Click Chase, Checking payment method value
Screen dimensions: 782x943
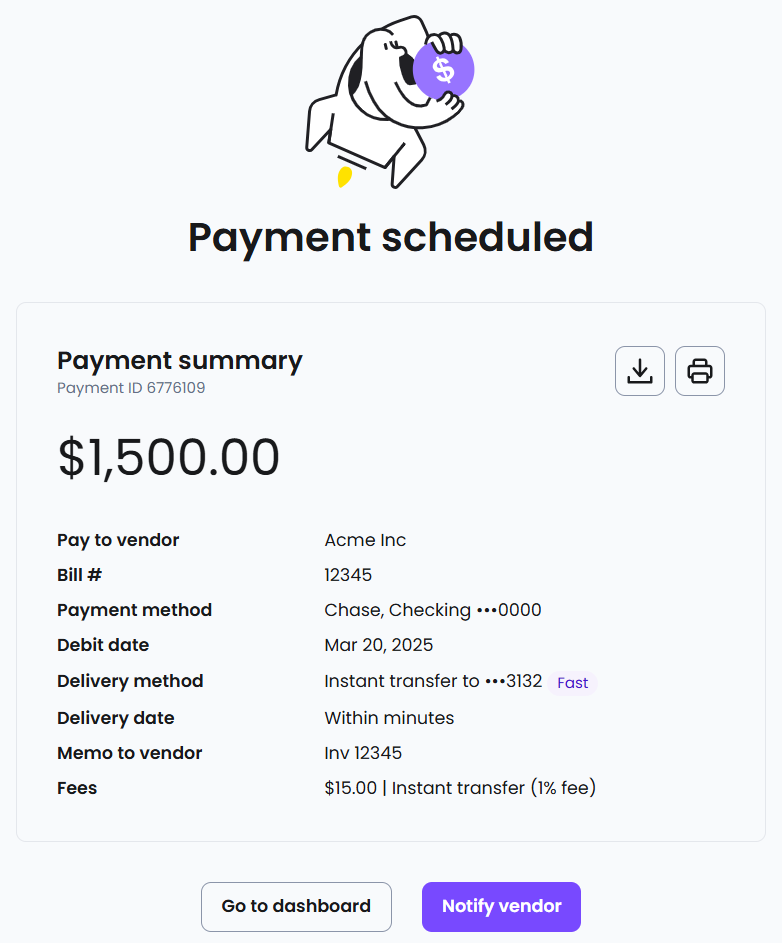coord(433,610)
